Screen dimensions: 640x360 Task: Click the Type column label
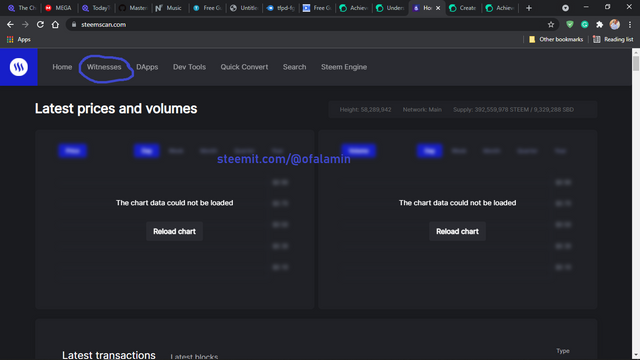(x=563, y=351)
